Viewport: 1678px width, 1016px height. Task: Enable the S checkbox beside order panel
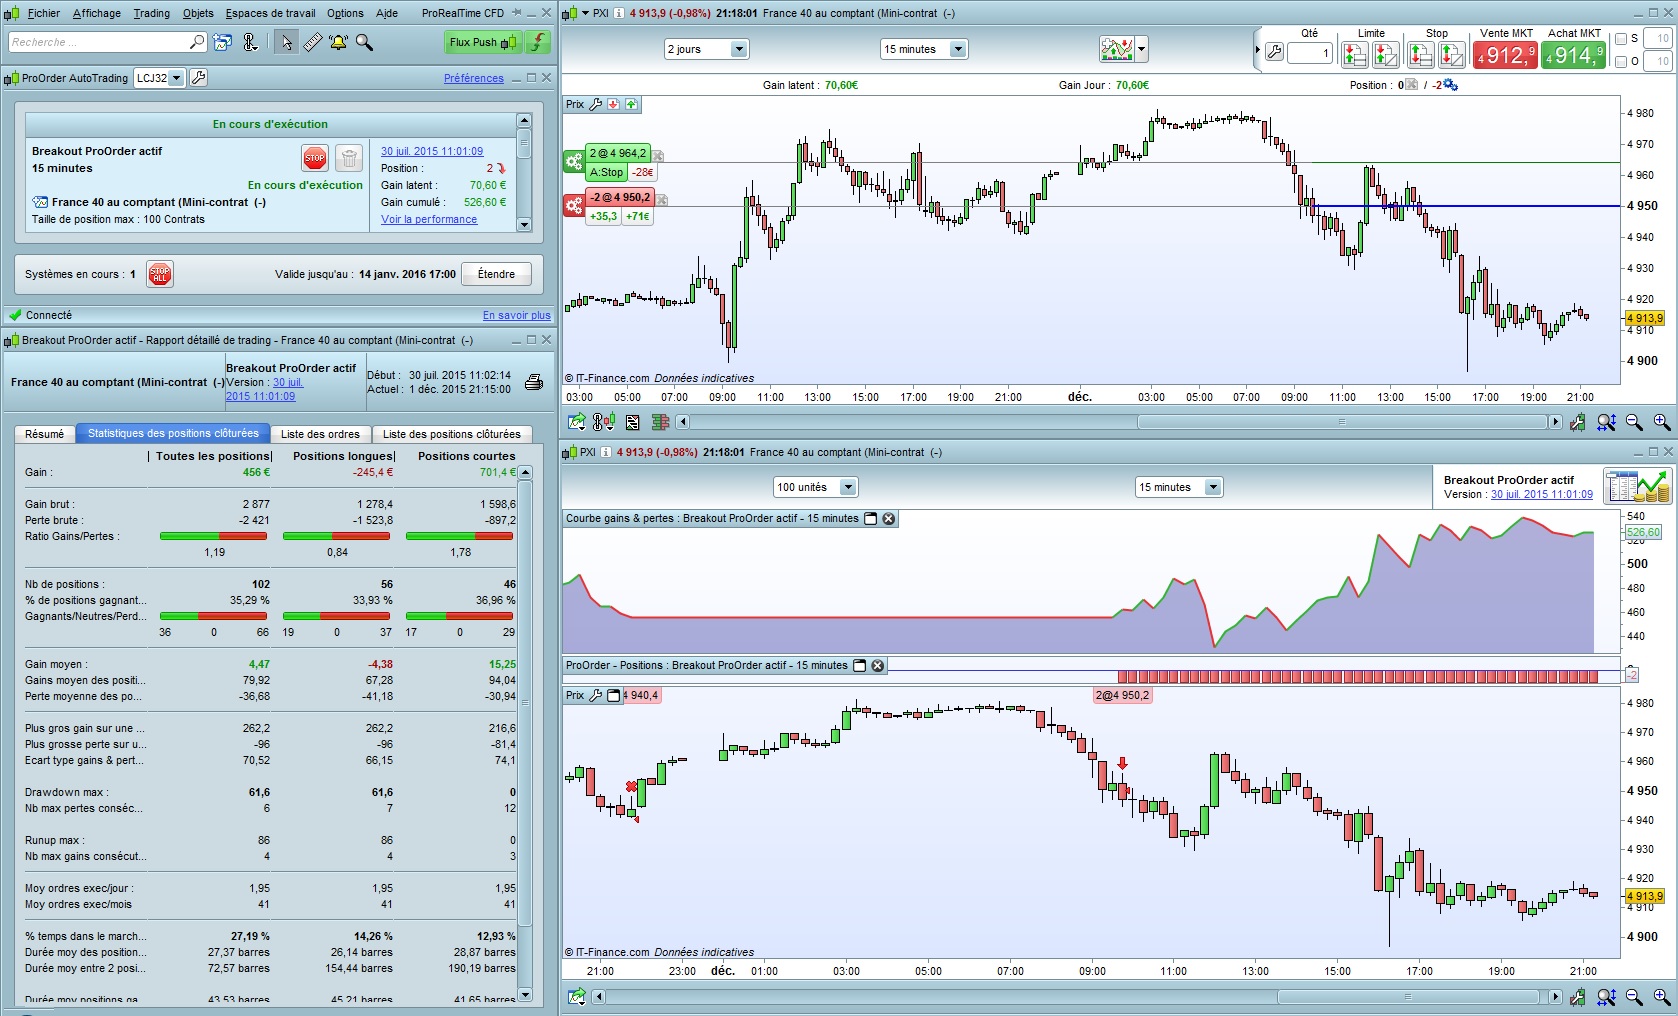(x=1621, y=39)
